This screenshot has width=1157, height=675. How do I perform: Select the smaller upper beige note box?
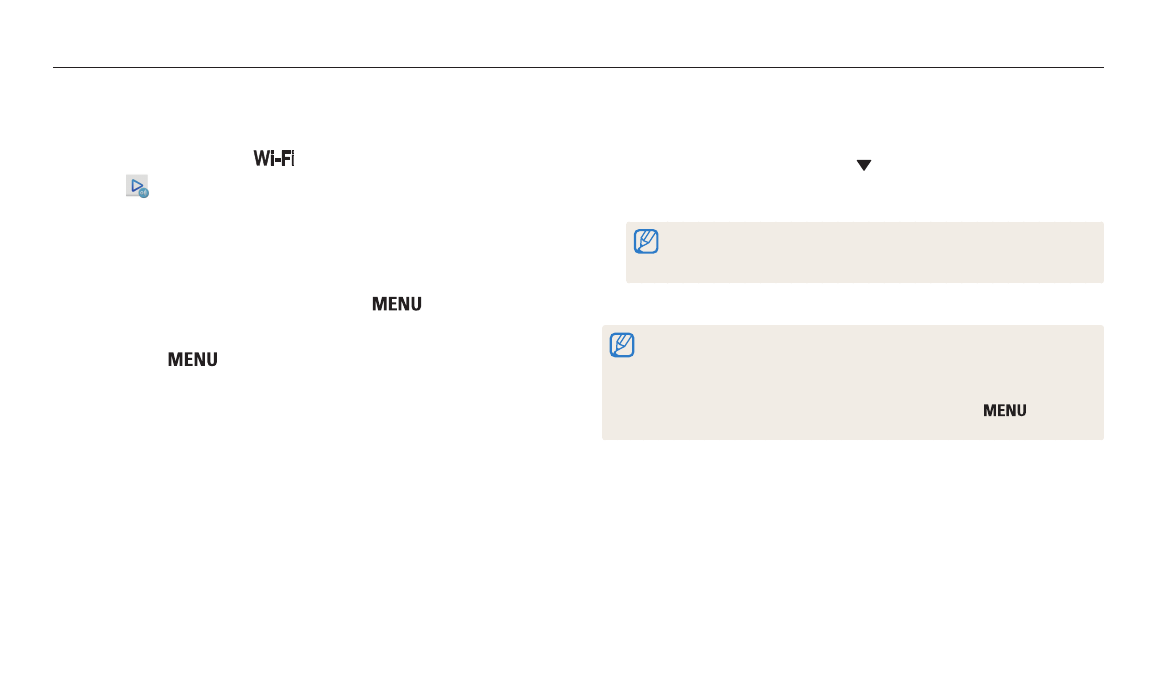pos(865,252)
